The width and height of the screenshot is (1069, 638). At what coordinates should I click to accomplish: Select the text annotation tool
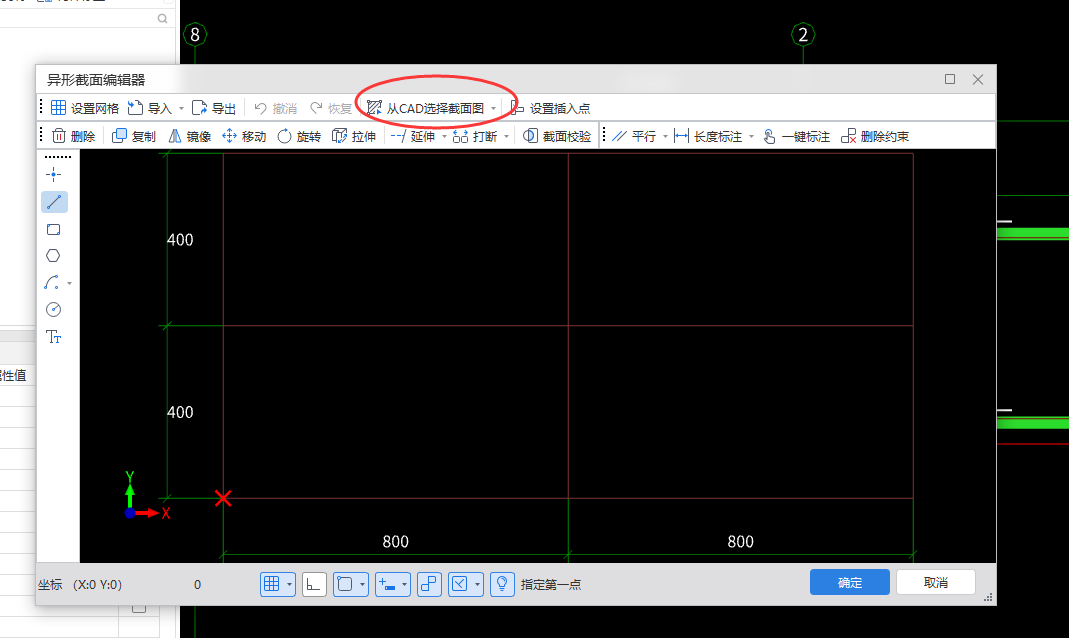coord(53,337)
